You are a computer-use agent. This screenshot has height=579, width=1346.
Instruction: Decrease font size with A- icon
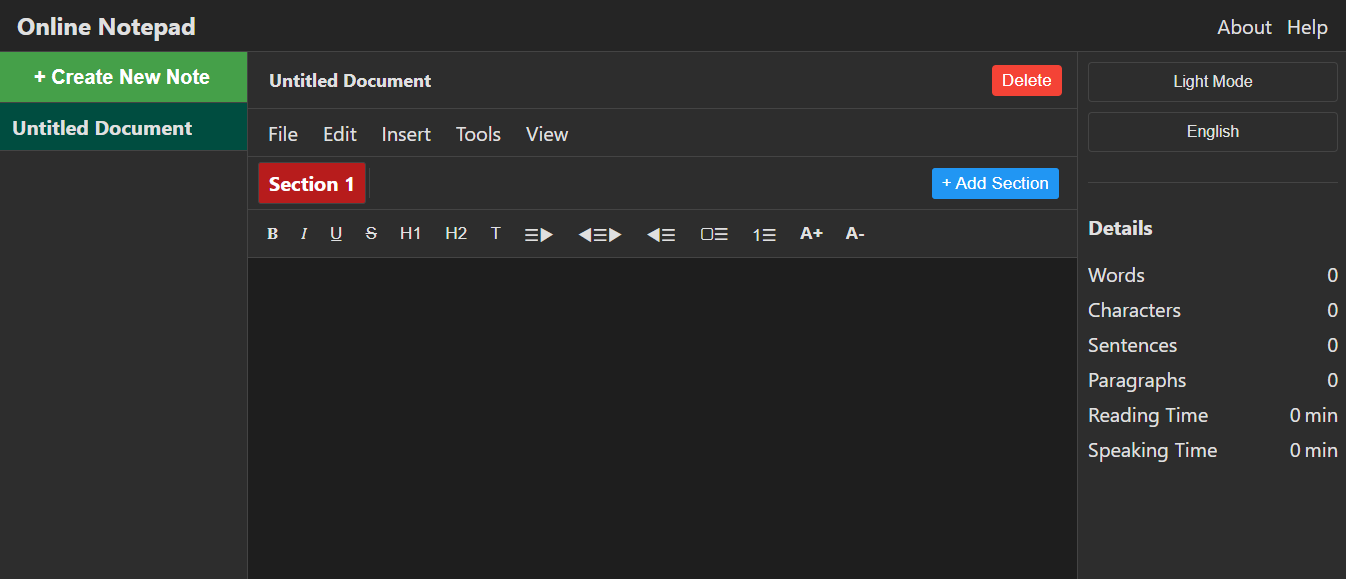pyautogui.click(x=855, y=233)
